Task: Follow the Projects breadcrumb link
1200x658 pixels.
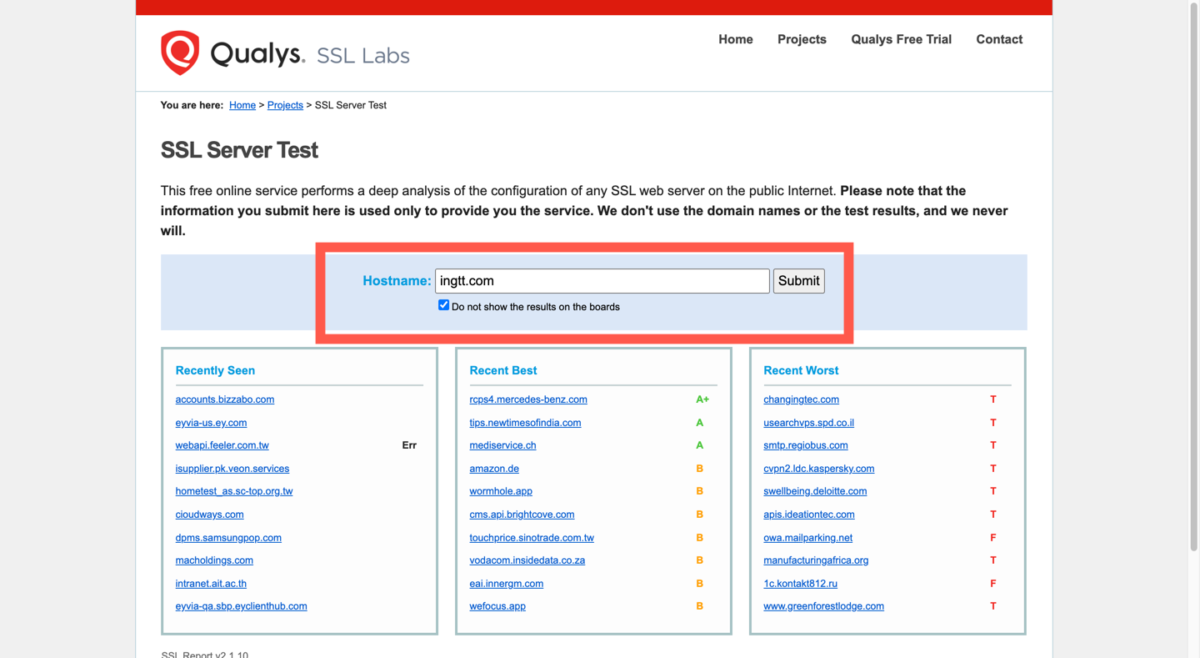Action: (285, 105)
